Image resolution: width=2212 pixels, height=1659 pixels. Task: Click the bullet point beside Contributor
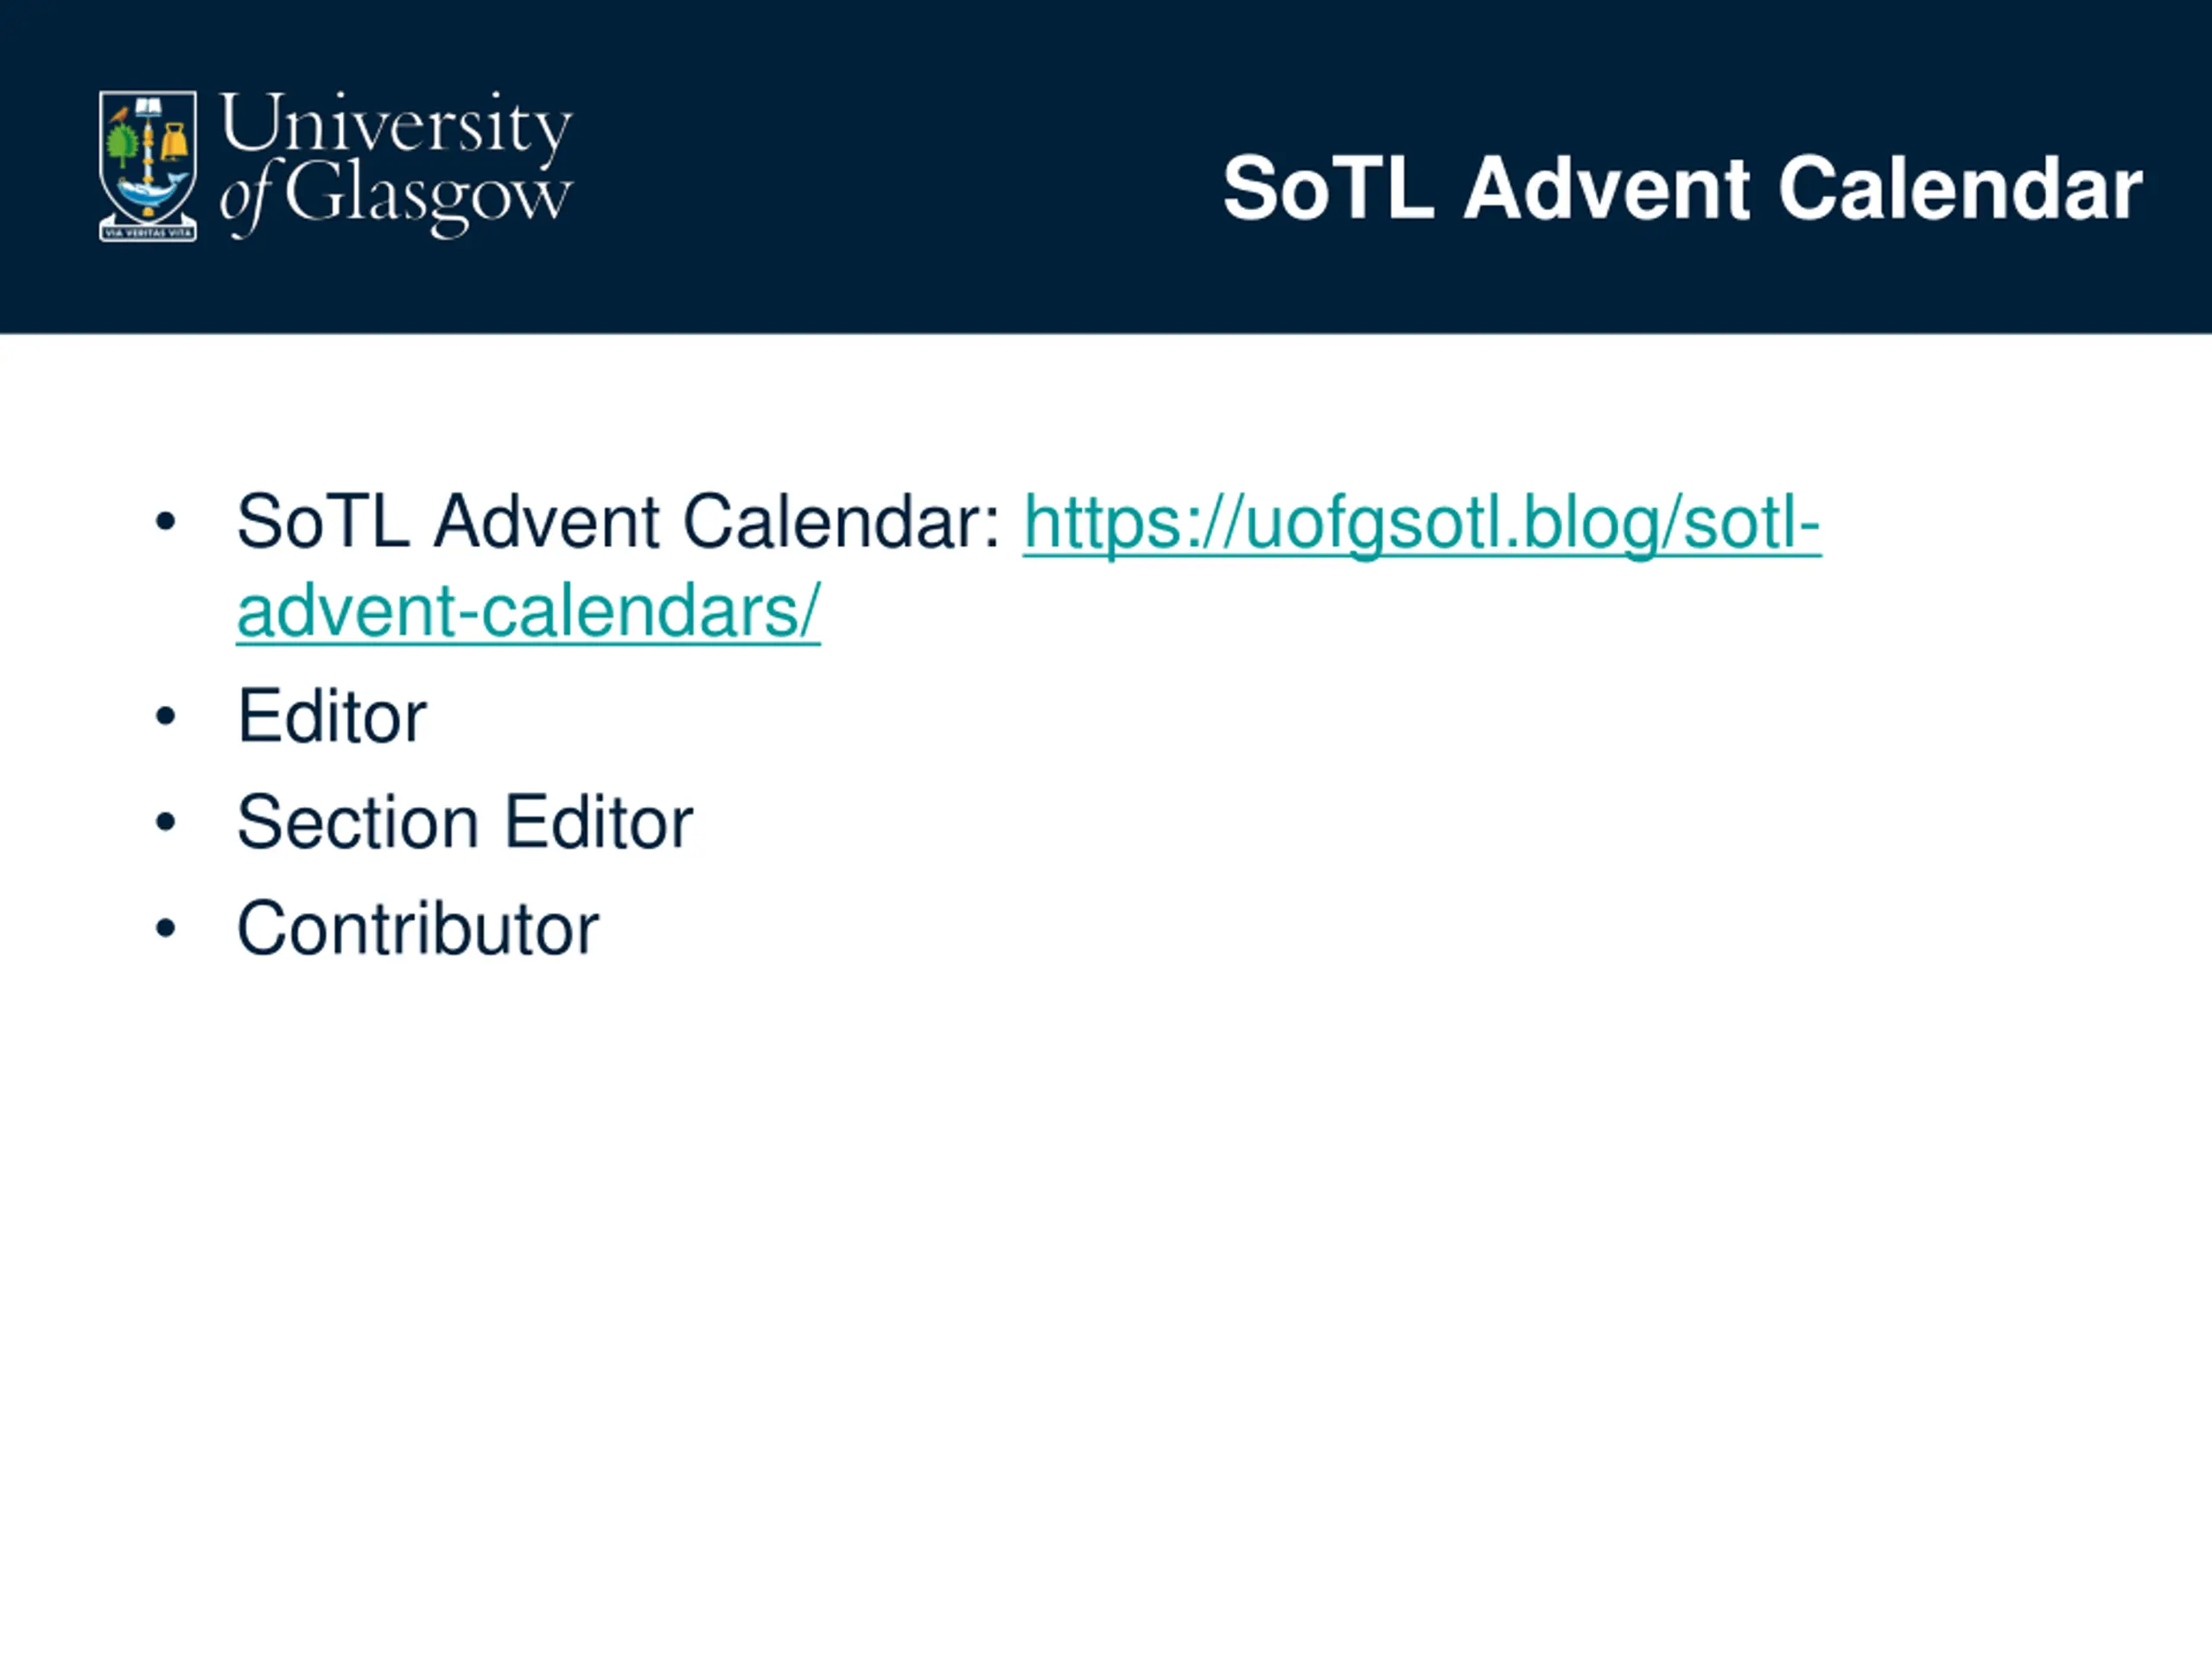tap(166, 929)
